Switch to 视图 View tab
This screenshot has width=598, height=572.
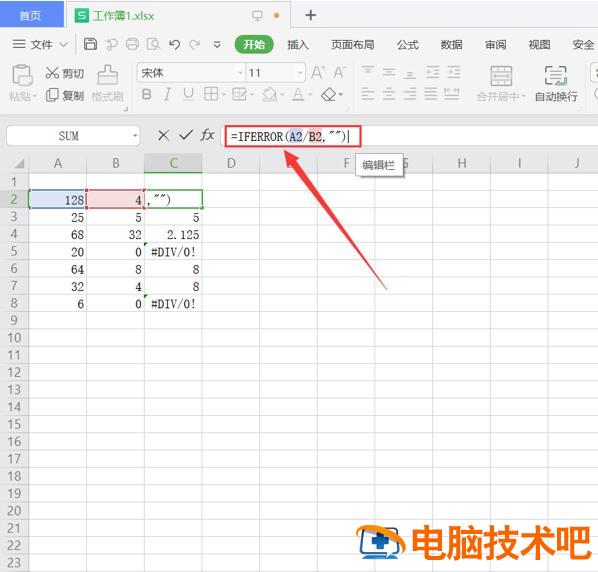(x=539, y=45)
